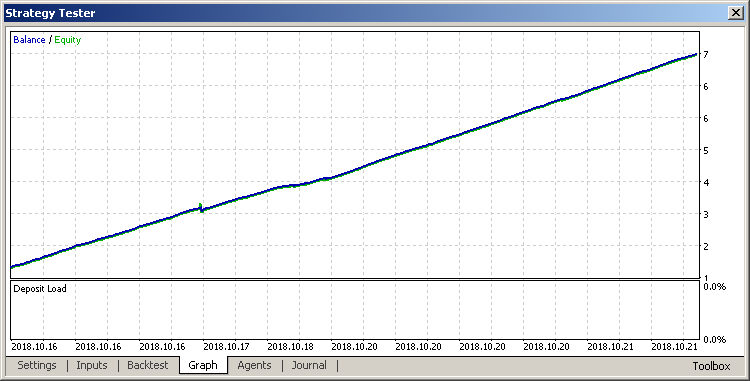The image size is (750, 381).
Task: Click the green Equity legend label
Action: pyautogui.click(x=67, y=40)
